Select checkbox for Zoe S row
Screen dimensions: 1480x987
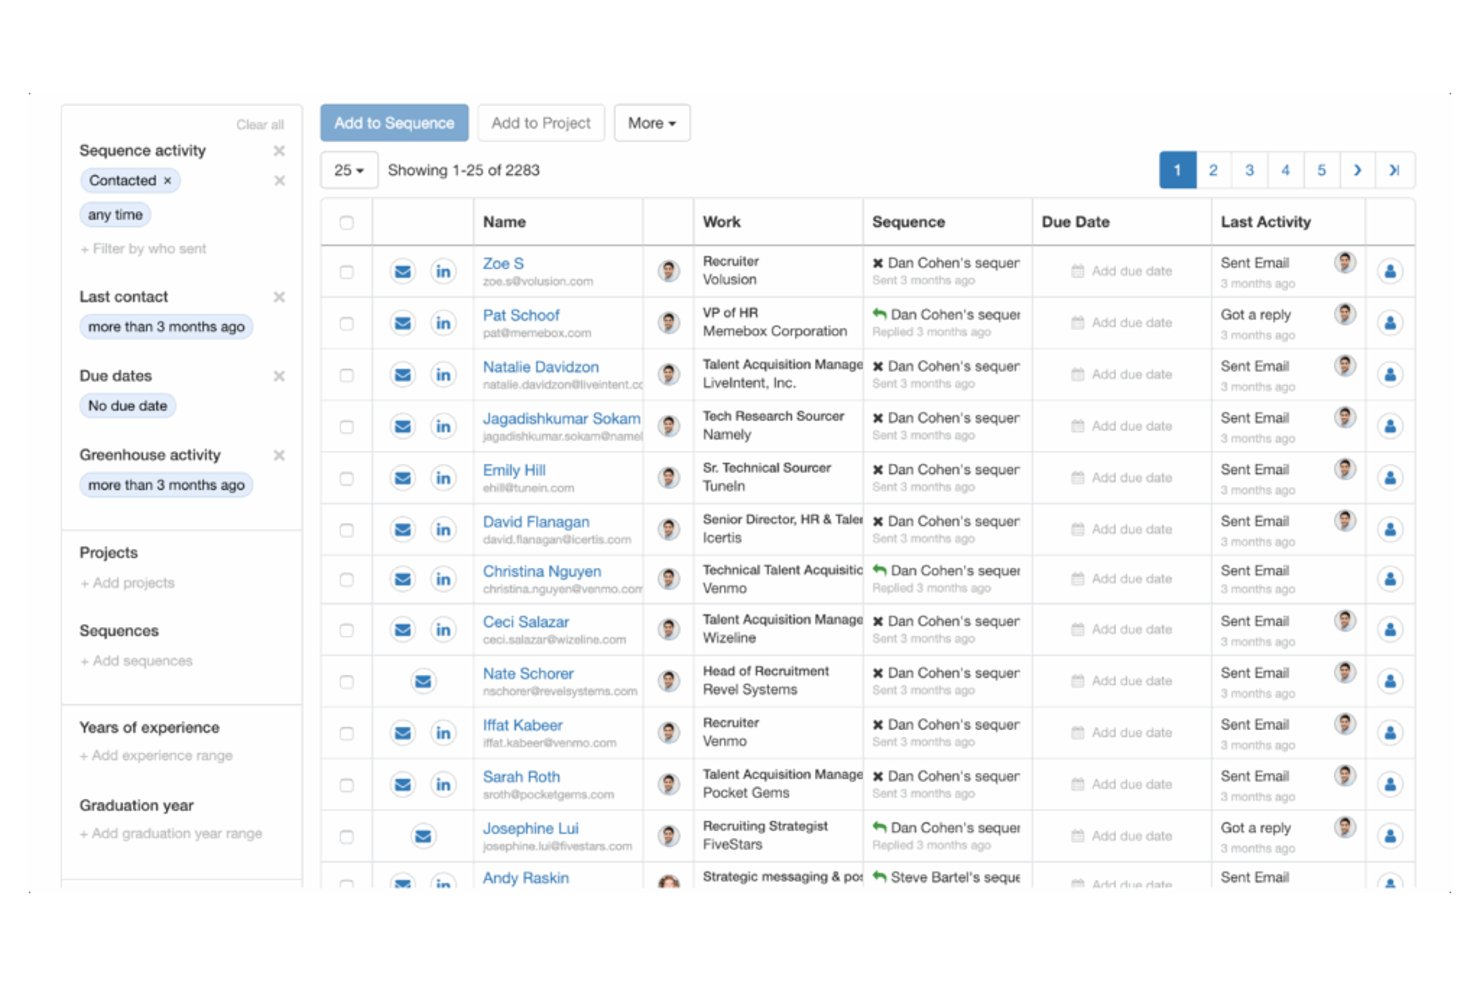346,272
